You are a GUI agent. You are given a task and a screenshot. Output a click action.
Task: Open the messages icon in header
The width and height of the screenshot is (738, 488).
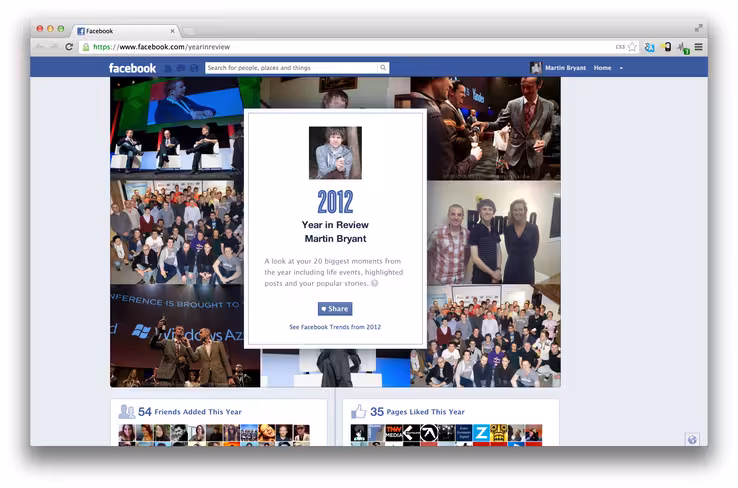(x=181, y=68)
